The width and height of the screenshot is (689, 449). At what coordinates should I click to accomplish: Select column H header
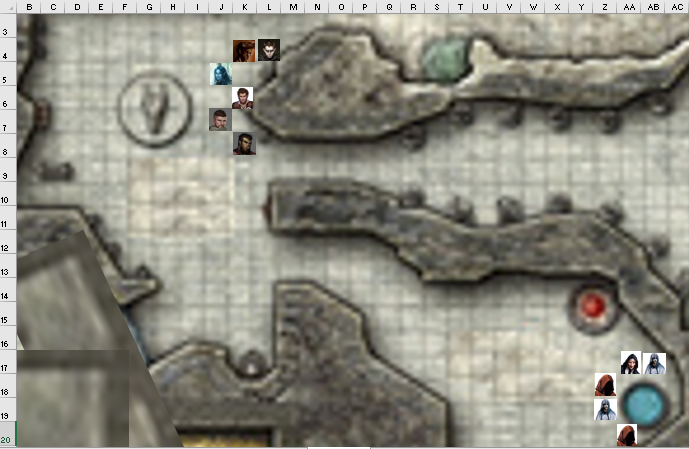pyautogui.click(x=173, y=7)
